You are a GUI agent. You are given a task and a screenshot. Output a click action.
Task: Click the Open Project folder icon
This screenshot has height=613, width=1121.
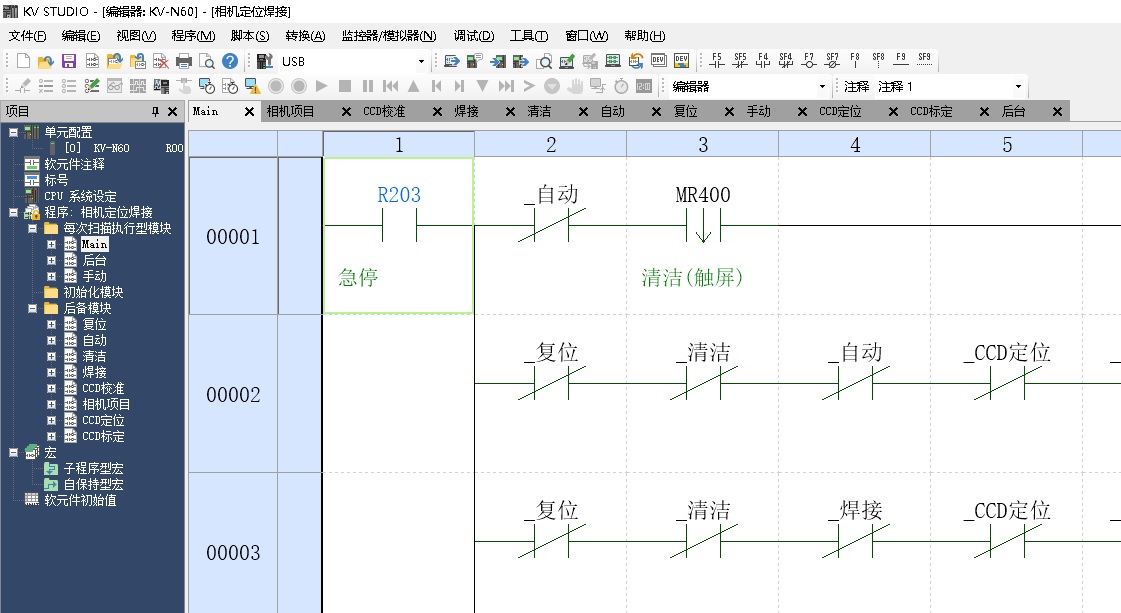45,61
